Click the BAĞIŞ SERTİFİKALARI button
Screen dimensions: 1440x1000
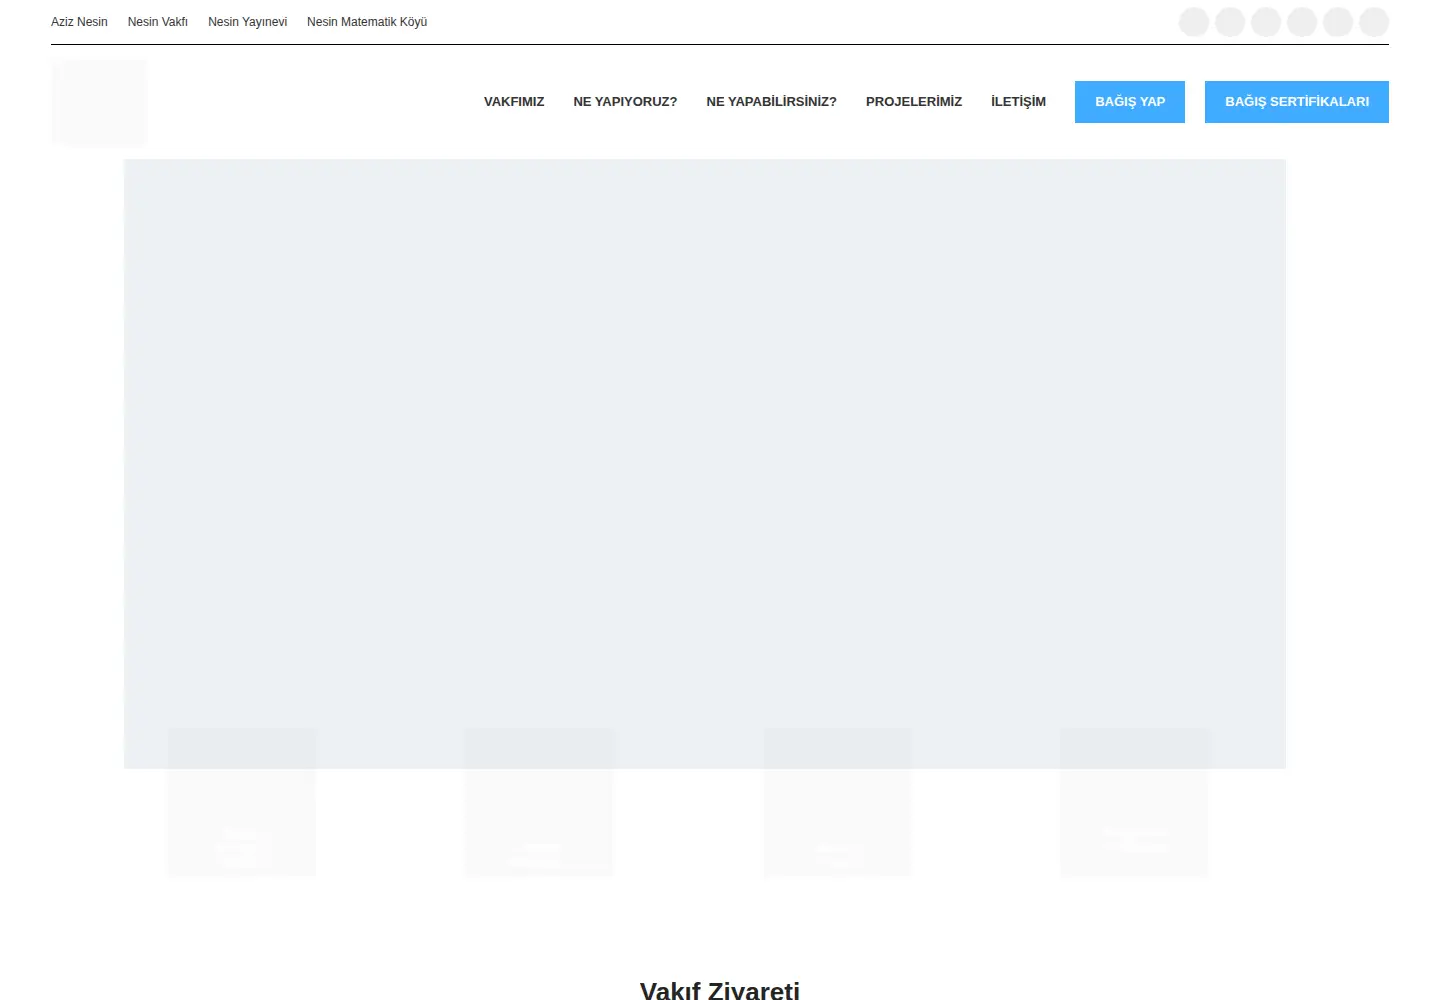tap(1297, 102)
